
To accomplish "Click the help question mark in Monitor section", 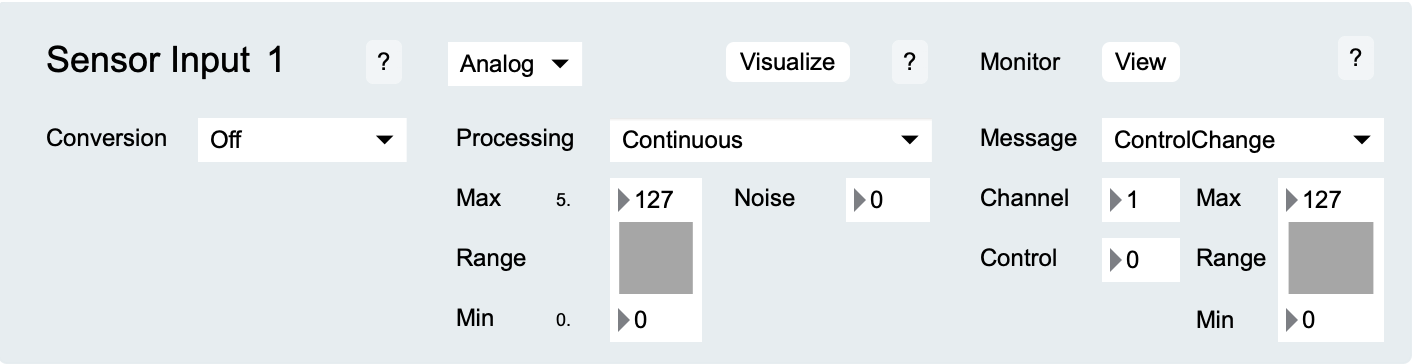I will [1355, 59].
